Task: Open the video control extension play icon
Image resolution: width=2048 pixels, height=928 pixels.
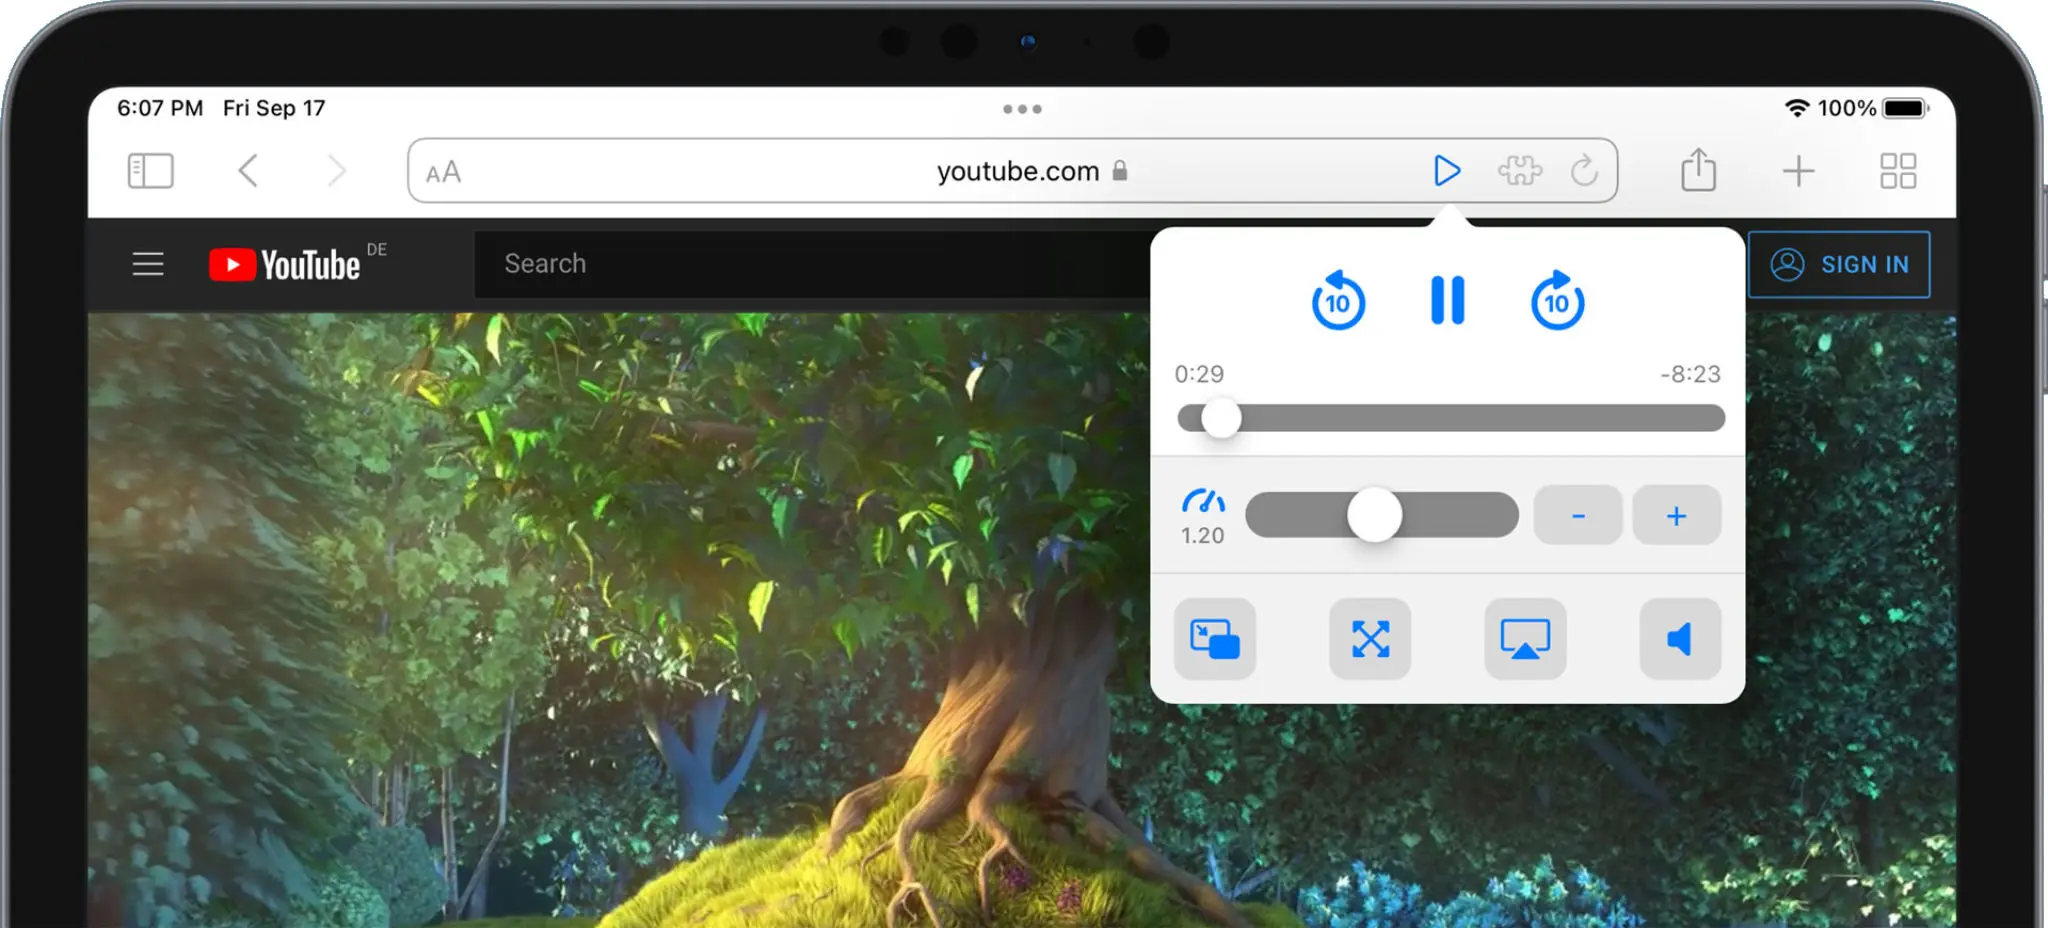Action: click(x=1445, y=171)
